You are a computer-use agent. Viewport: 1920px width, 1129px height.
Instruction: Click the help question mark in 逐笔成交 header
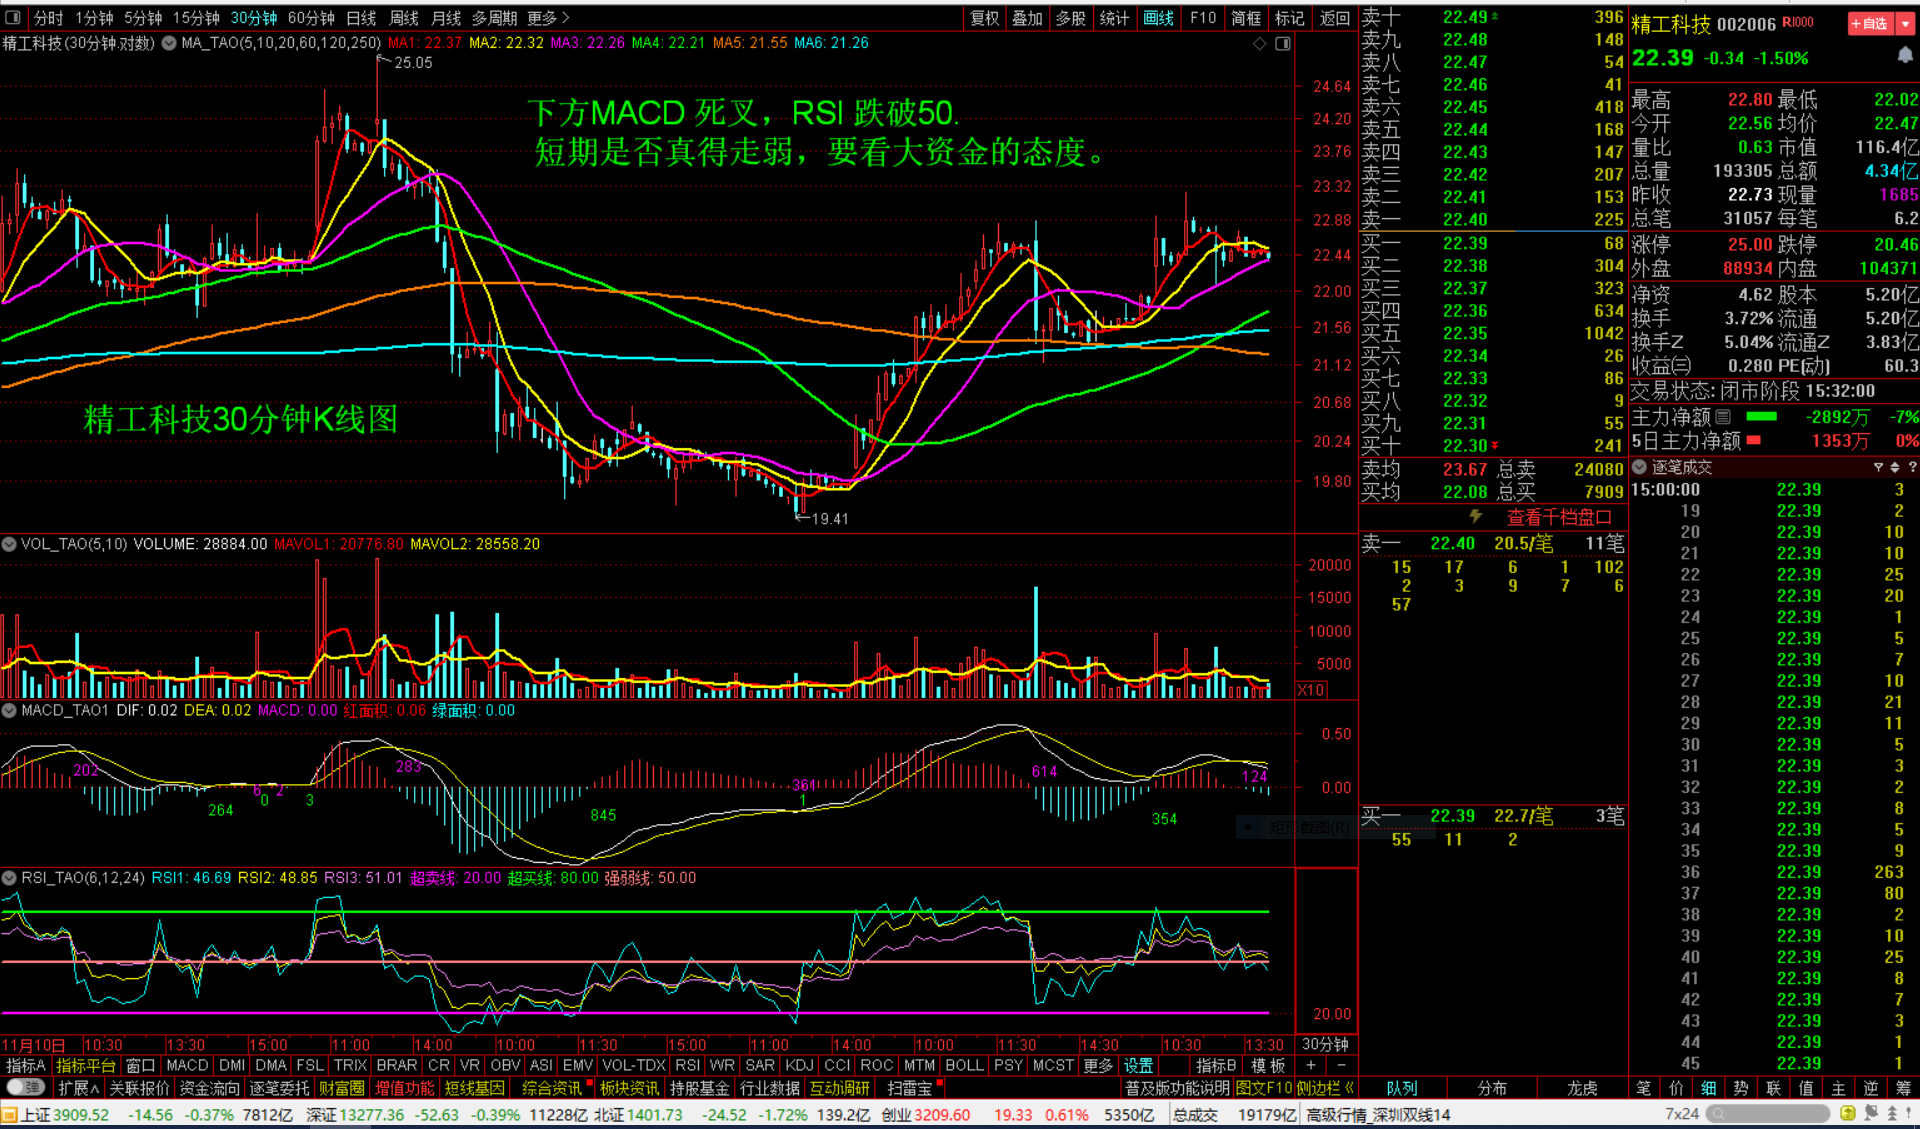point(1912,467)
